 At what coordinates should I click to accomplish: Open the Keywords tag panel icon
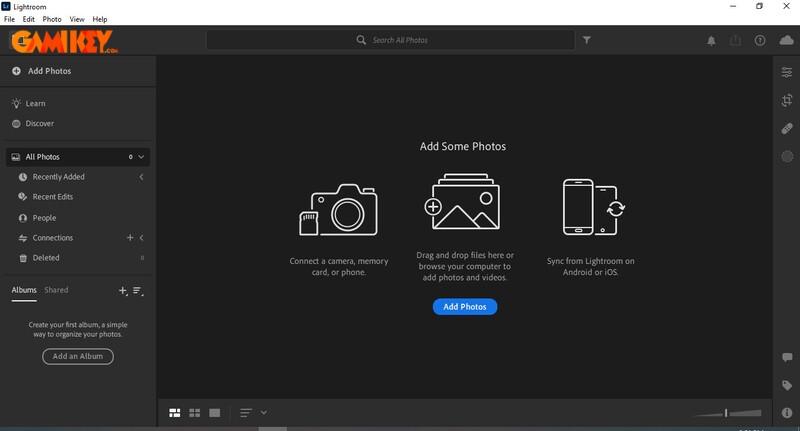tap(787, 385)
